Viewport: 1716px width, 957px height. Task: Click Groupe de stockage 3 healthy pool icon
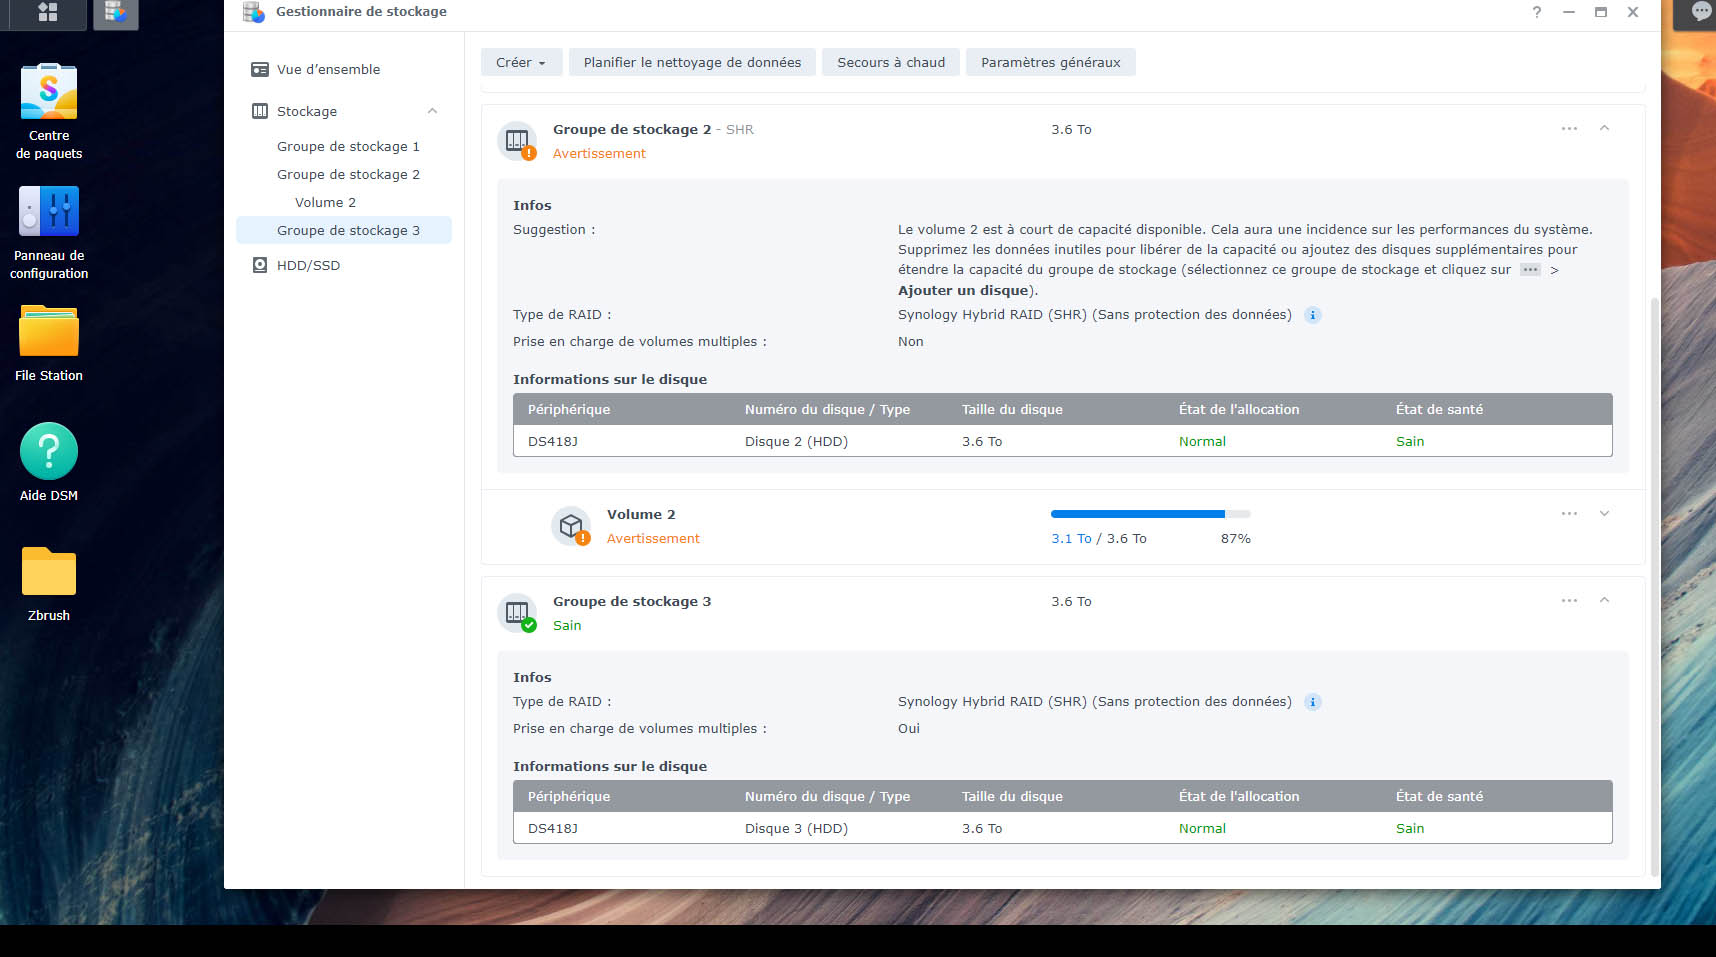(x=518, y=613)
